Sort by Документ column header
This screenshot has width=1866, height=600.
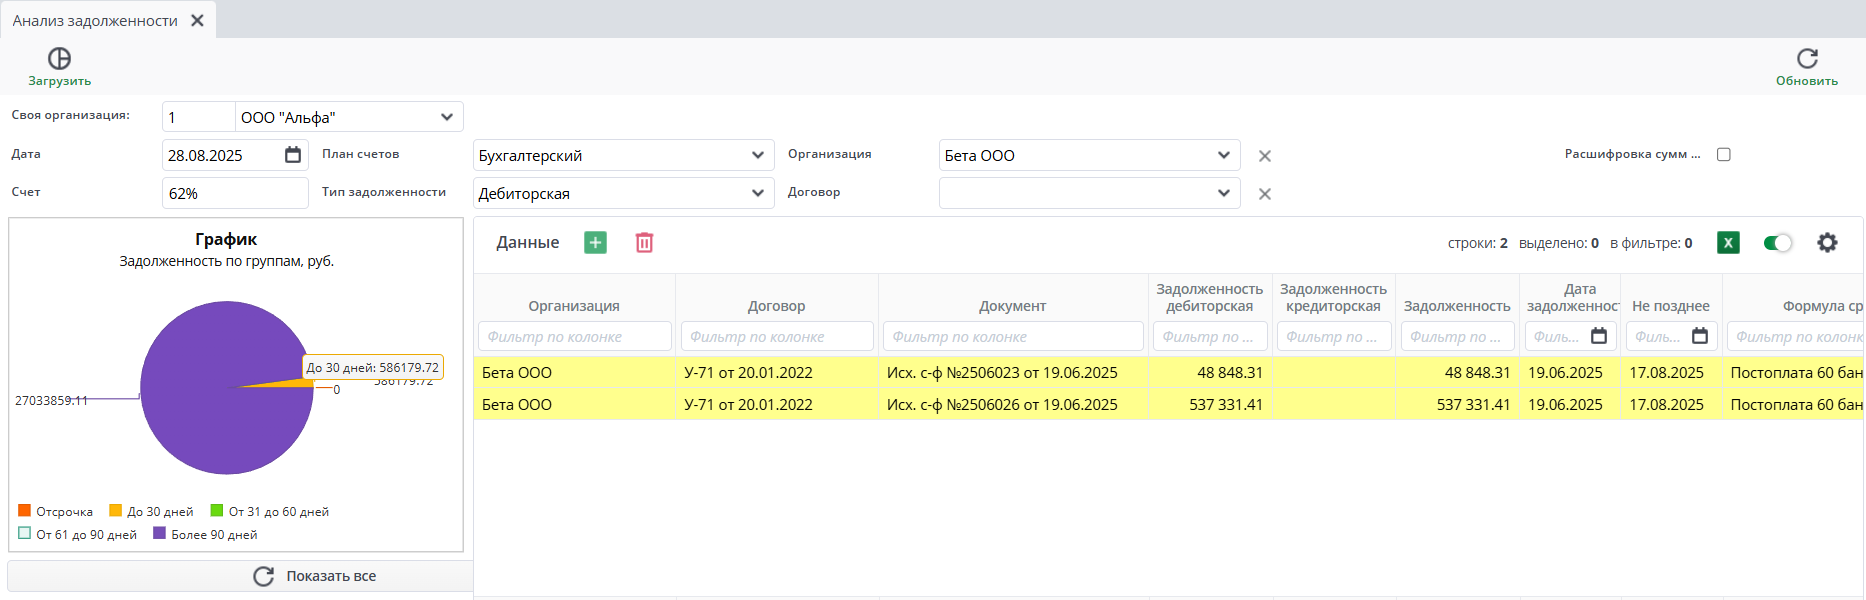(x=1012, y=306)
